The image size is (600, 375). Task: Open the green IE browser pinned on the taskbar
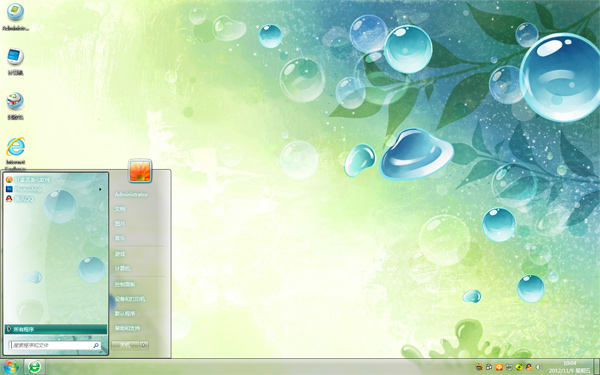click(35, 367)
